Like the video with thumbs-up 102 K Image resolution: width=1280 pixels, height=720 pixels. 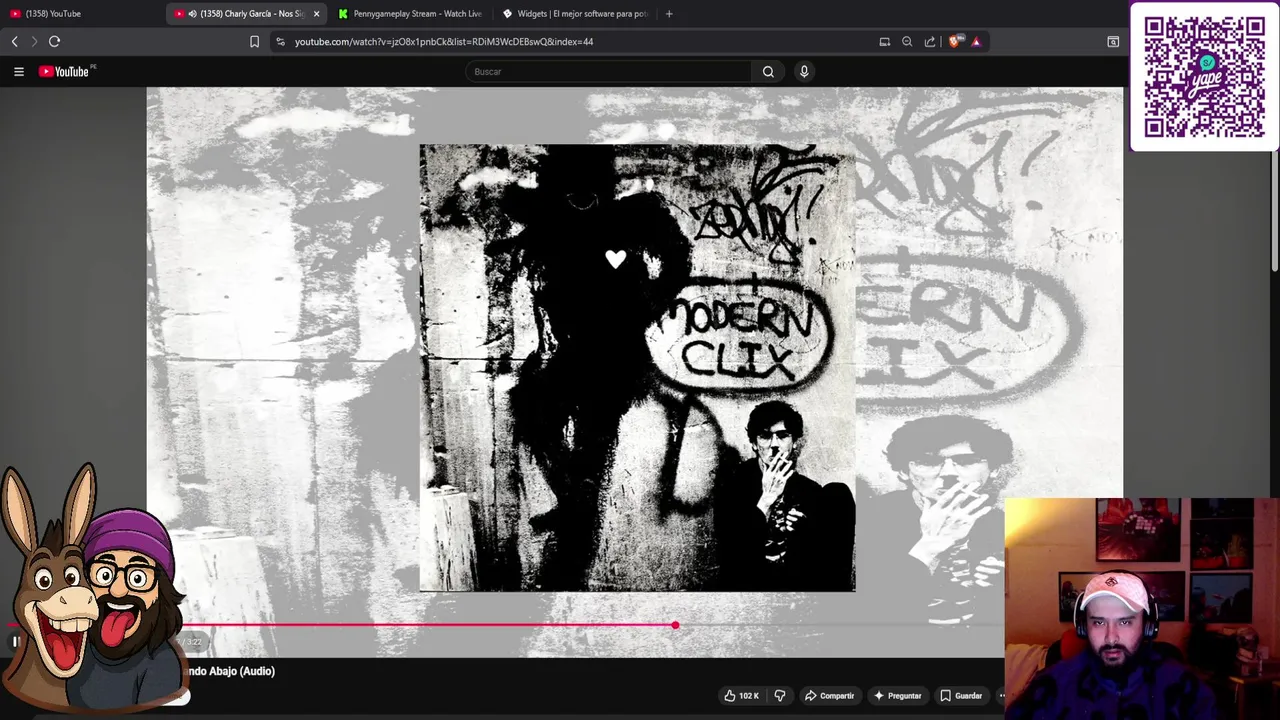tap(741, 695)
